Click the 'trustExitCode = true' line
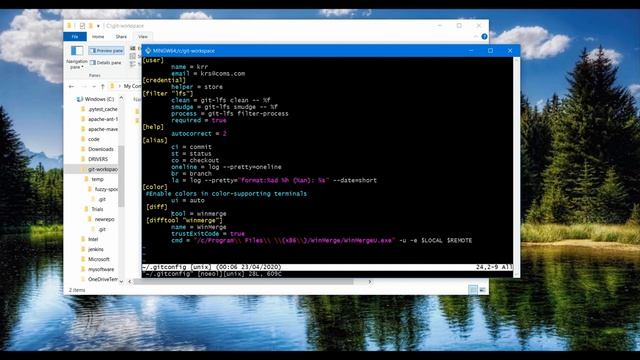Viewport: 640px width, 360px height. (x=208, y=233)
